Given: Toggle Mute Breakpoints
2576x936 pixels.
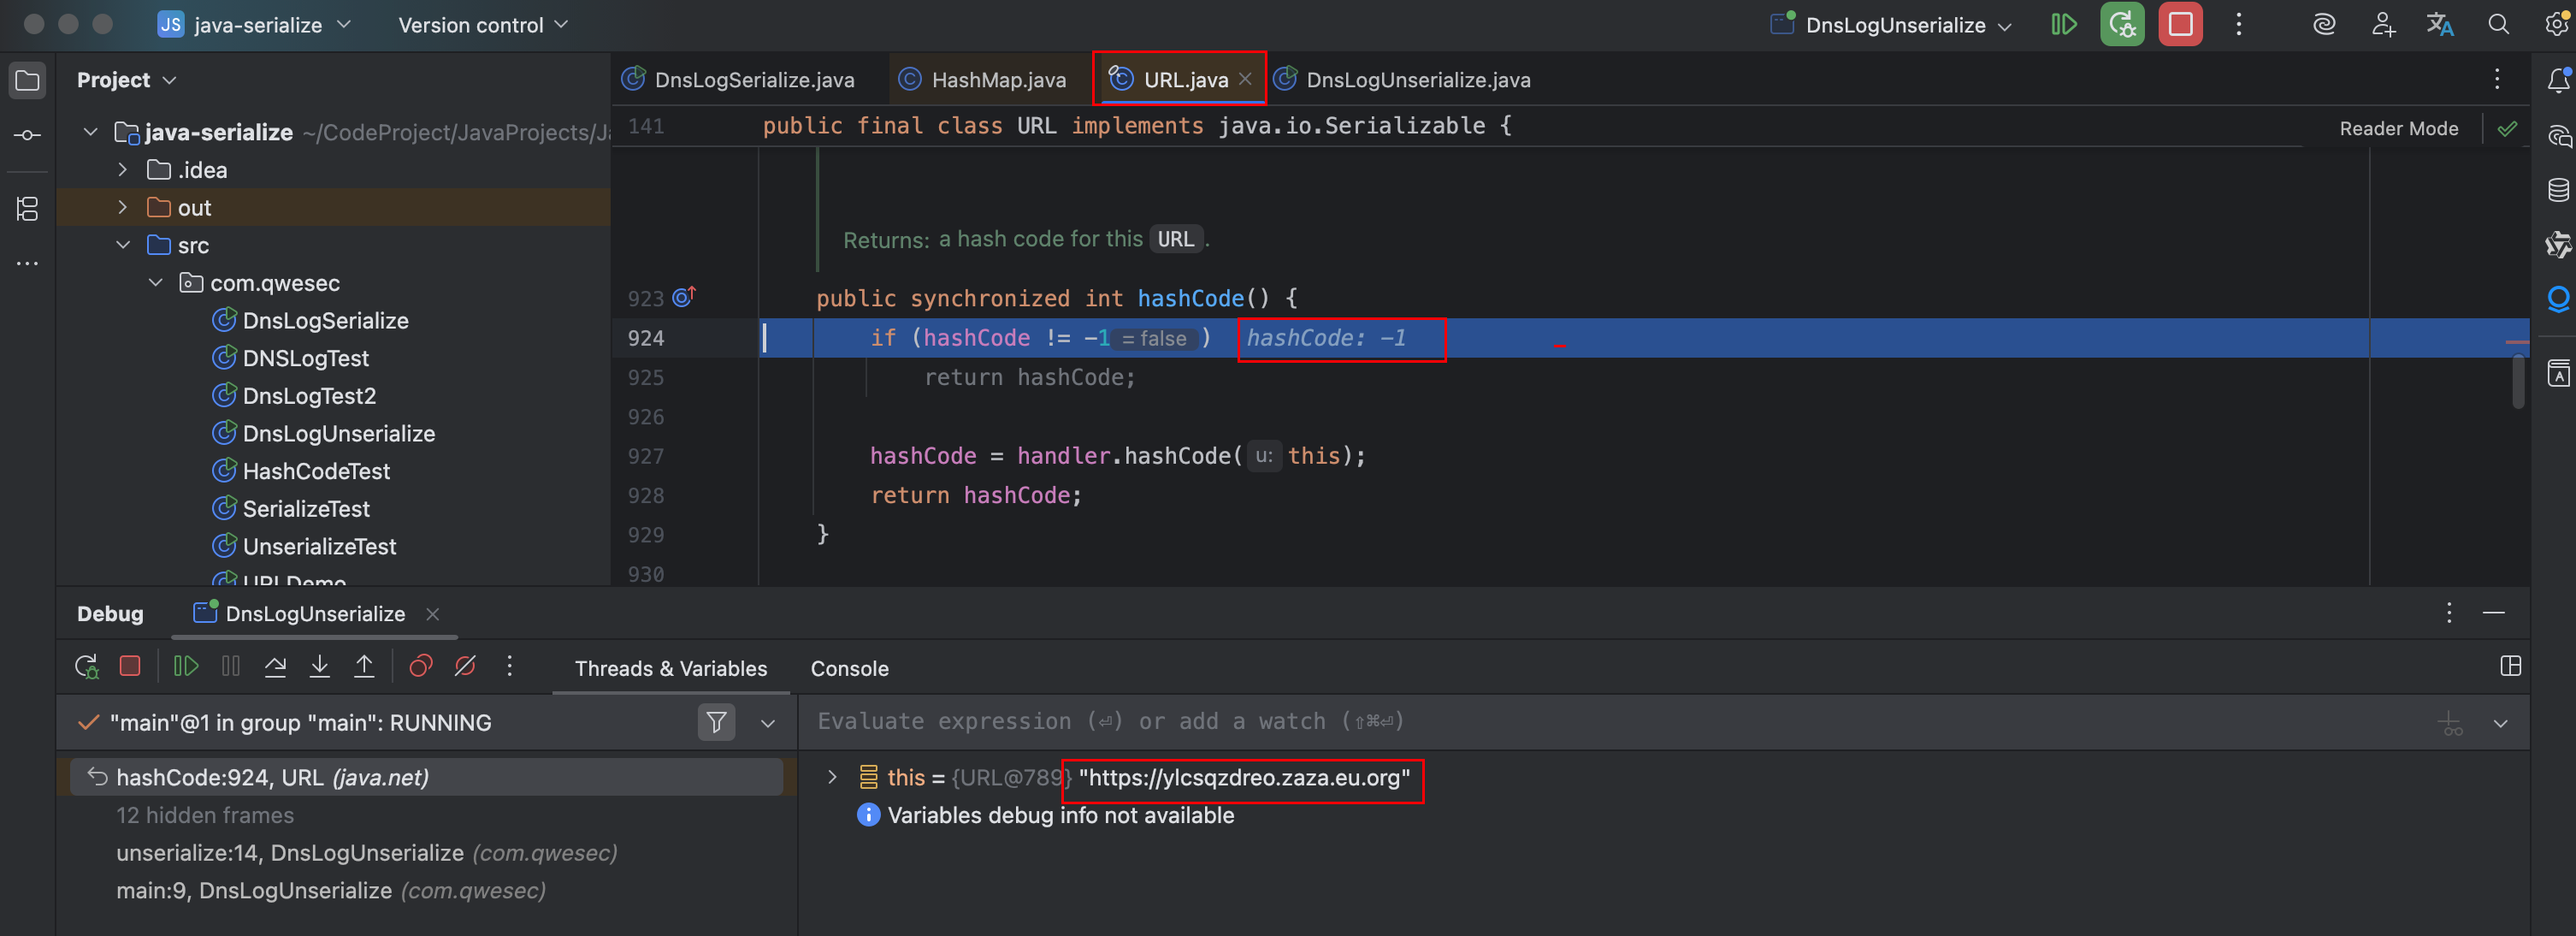Looking at the screenshot, I should pos(465,666).
